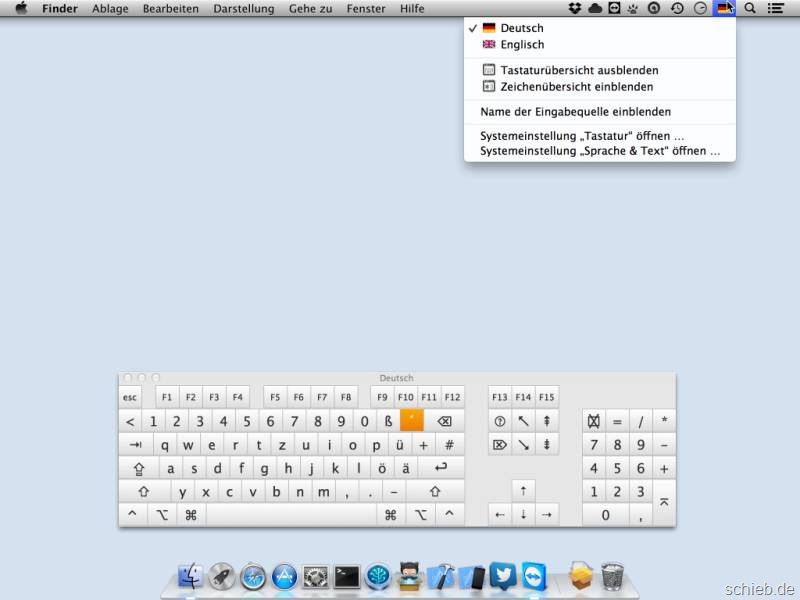The image size is (800, 600).
Task: Open the "Darstellung" menu
Action: click(244, 8)
